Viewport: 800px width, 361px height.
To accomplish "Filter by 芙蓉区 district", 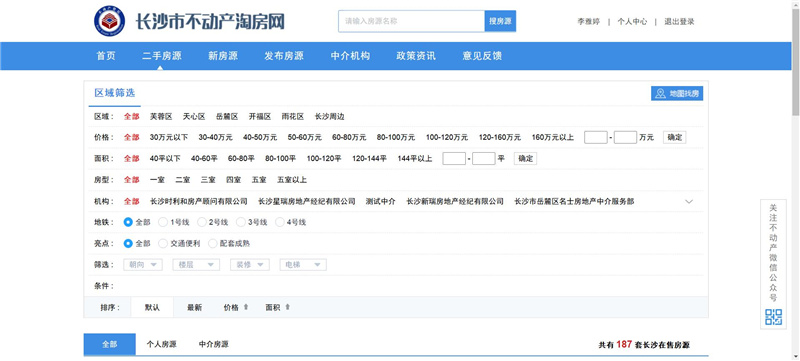I will (x=161, y=116).
